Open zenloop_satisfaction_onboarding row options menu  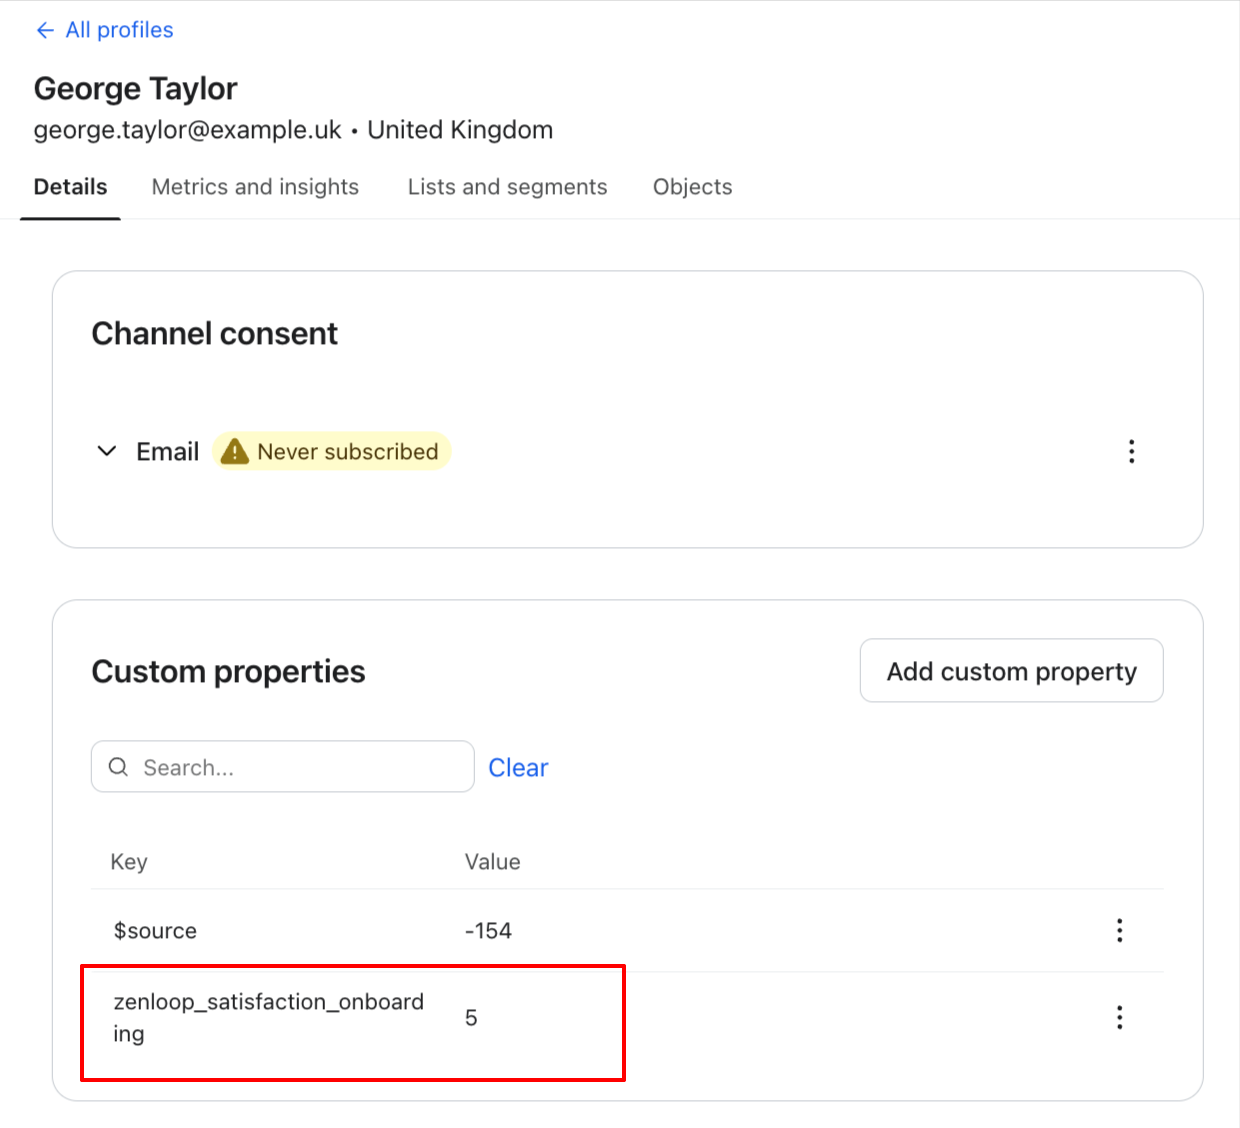point(1119,1017)
